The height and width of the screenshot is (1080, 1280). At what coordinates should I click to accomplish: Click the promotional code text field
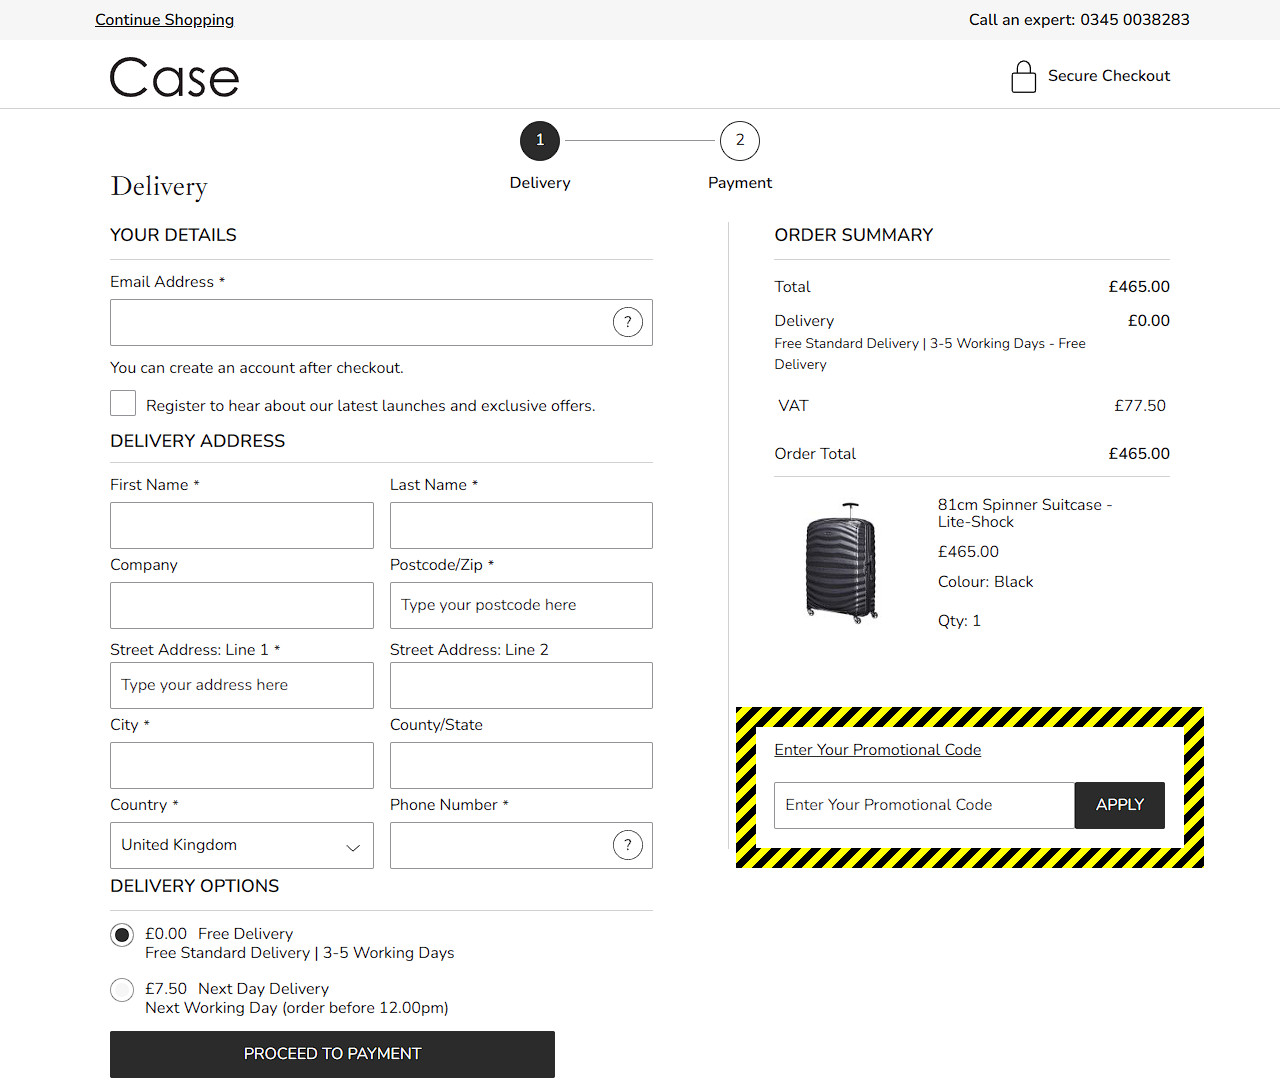click(923, 805)
